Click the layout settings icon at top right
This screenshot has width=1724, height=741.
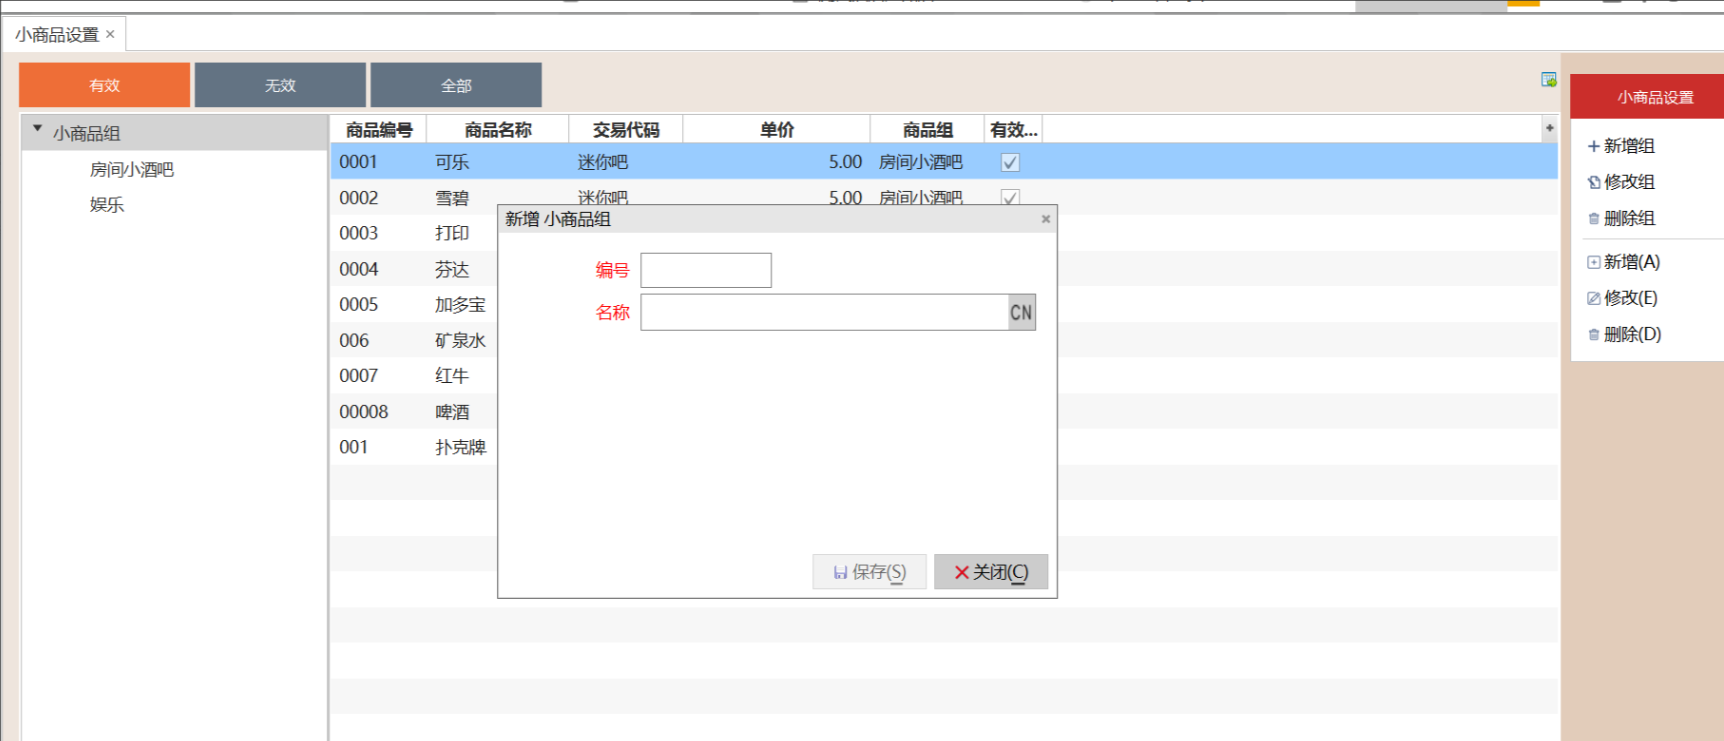[1549, 80]
